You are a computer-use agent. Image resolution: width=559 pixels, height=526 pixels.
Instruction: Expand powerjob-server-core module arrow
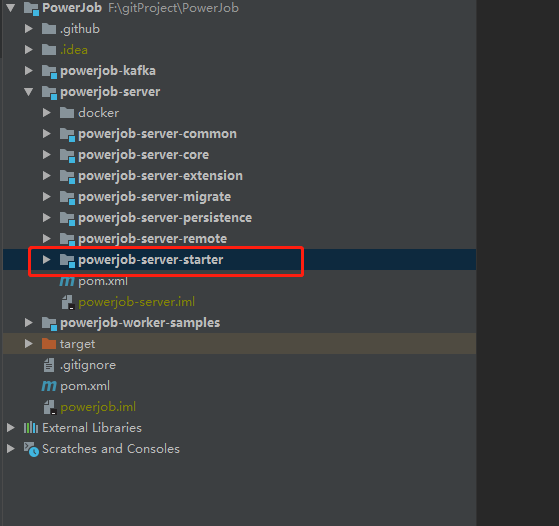click(47, 155)
